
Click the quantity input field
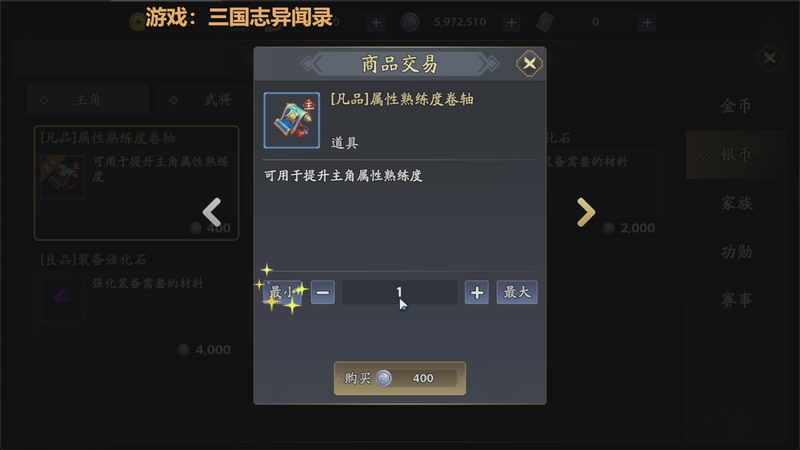click(399, 292)
